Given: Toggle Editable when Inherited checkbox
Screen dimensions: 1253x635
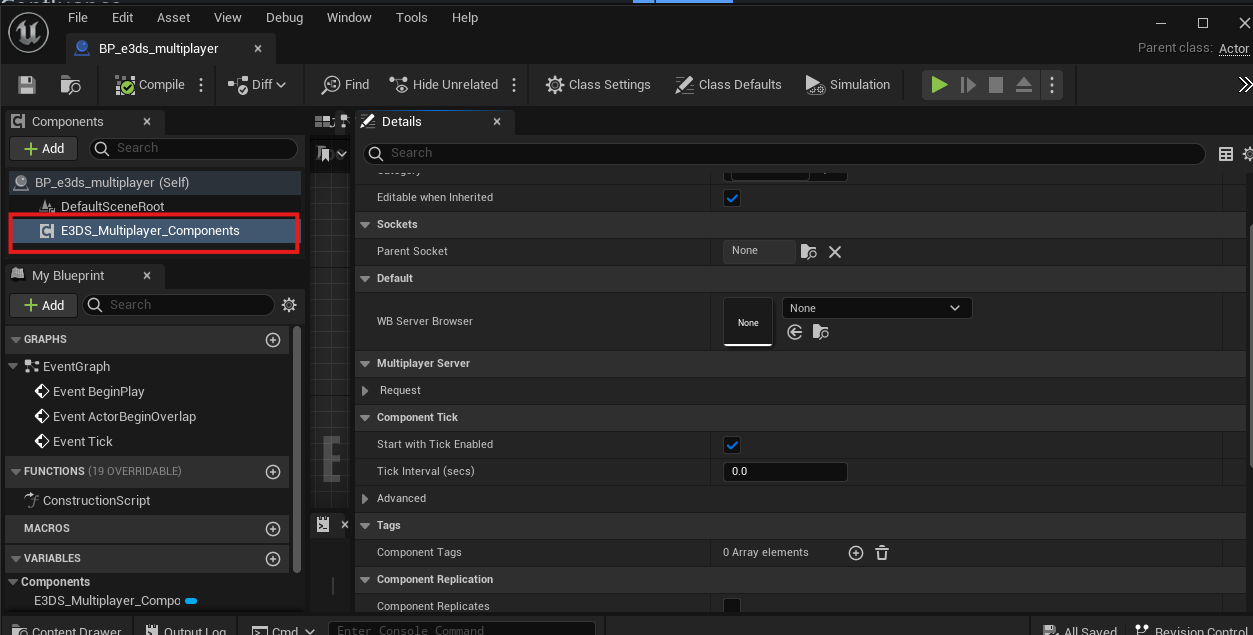Looking at the screenshot, I should tap(732, 198).
